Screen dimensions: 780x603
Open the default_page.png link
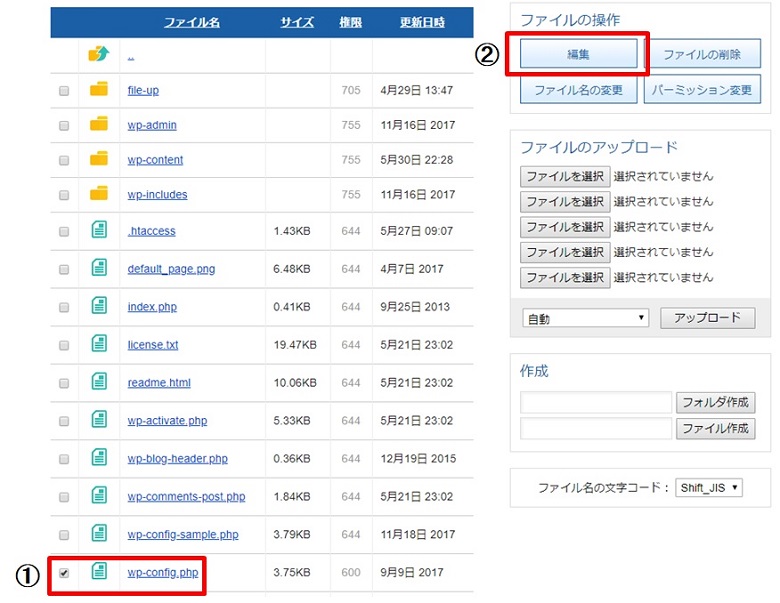[171, 269]
